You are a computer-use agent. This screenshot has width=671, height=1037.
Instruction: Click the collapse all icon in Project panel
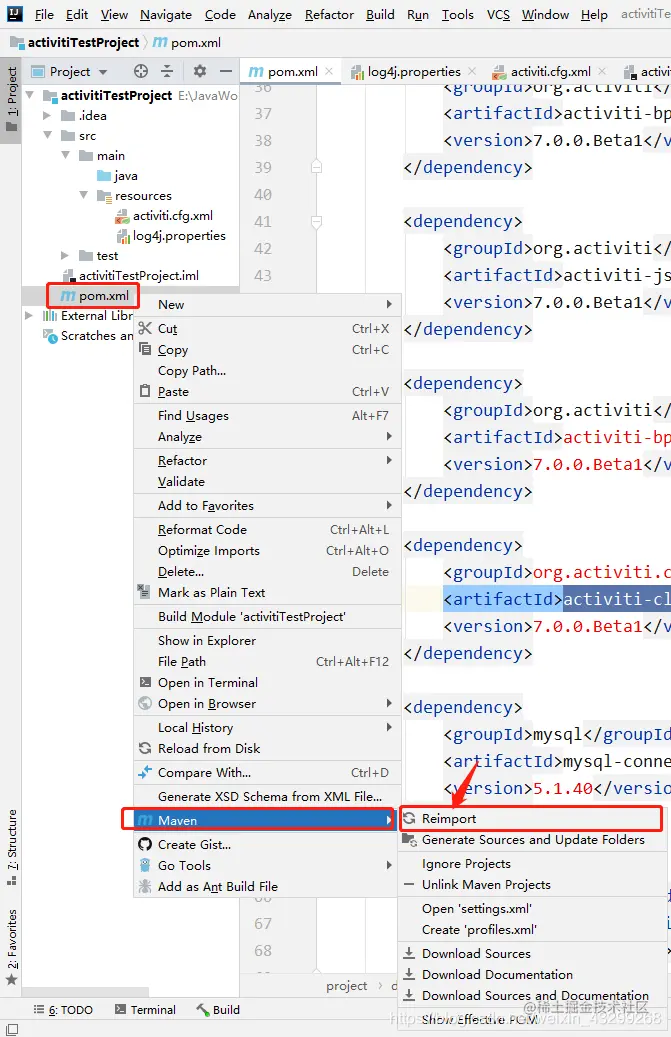point(167,71)
